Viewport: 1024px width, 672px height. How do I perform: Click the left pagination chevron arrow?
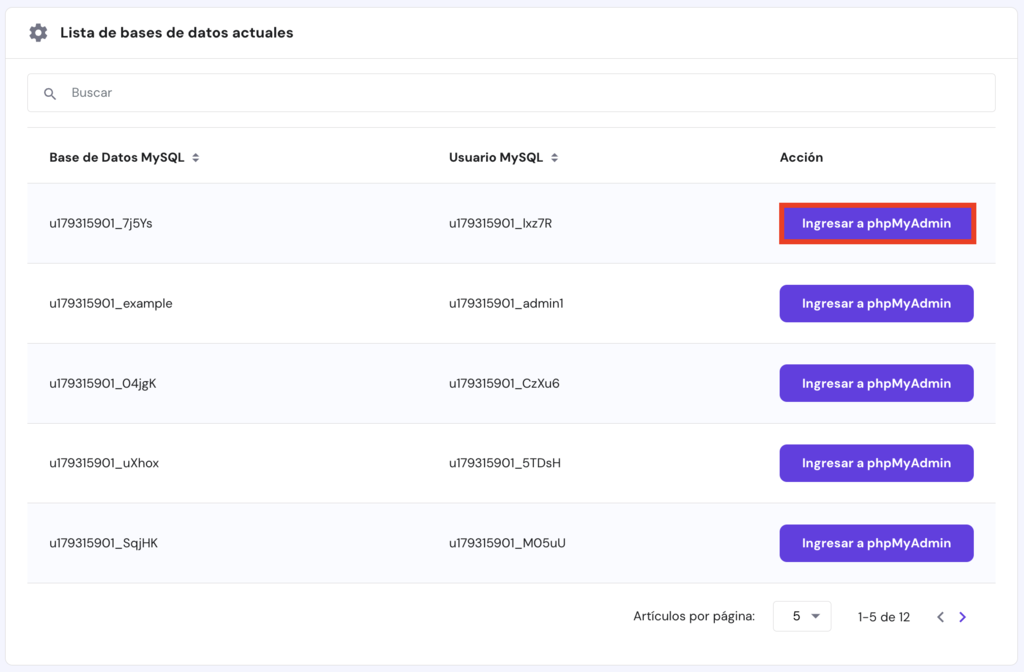[x=940, y=617]
